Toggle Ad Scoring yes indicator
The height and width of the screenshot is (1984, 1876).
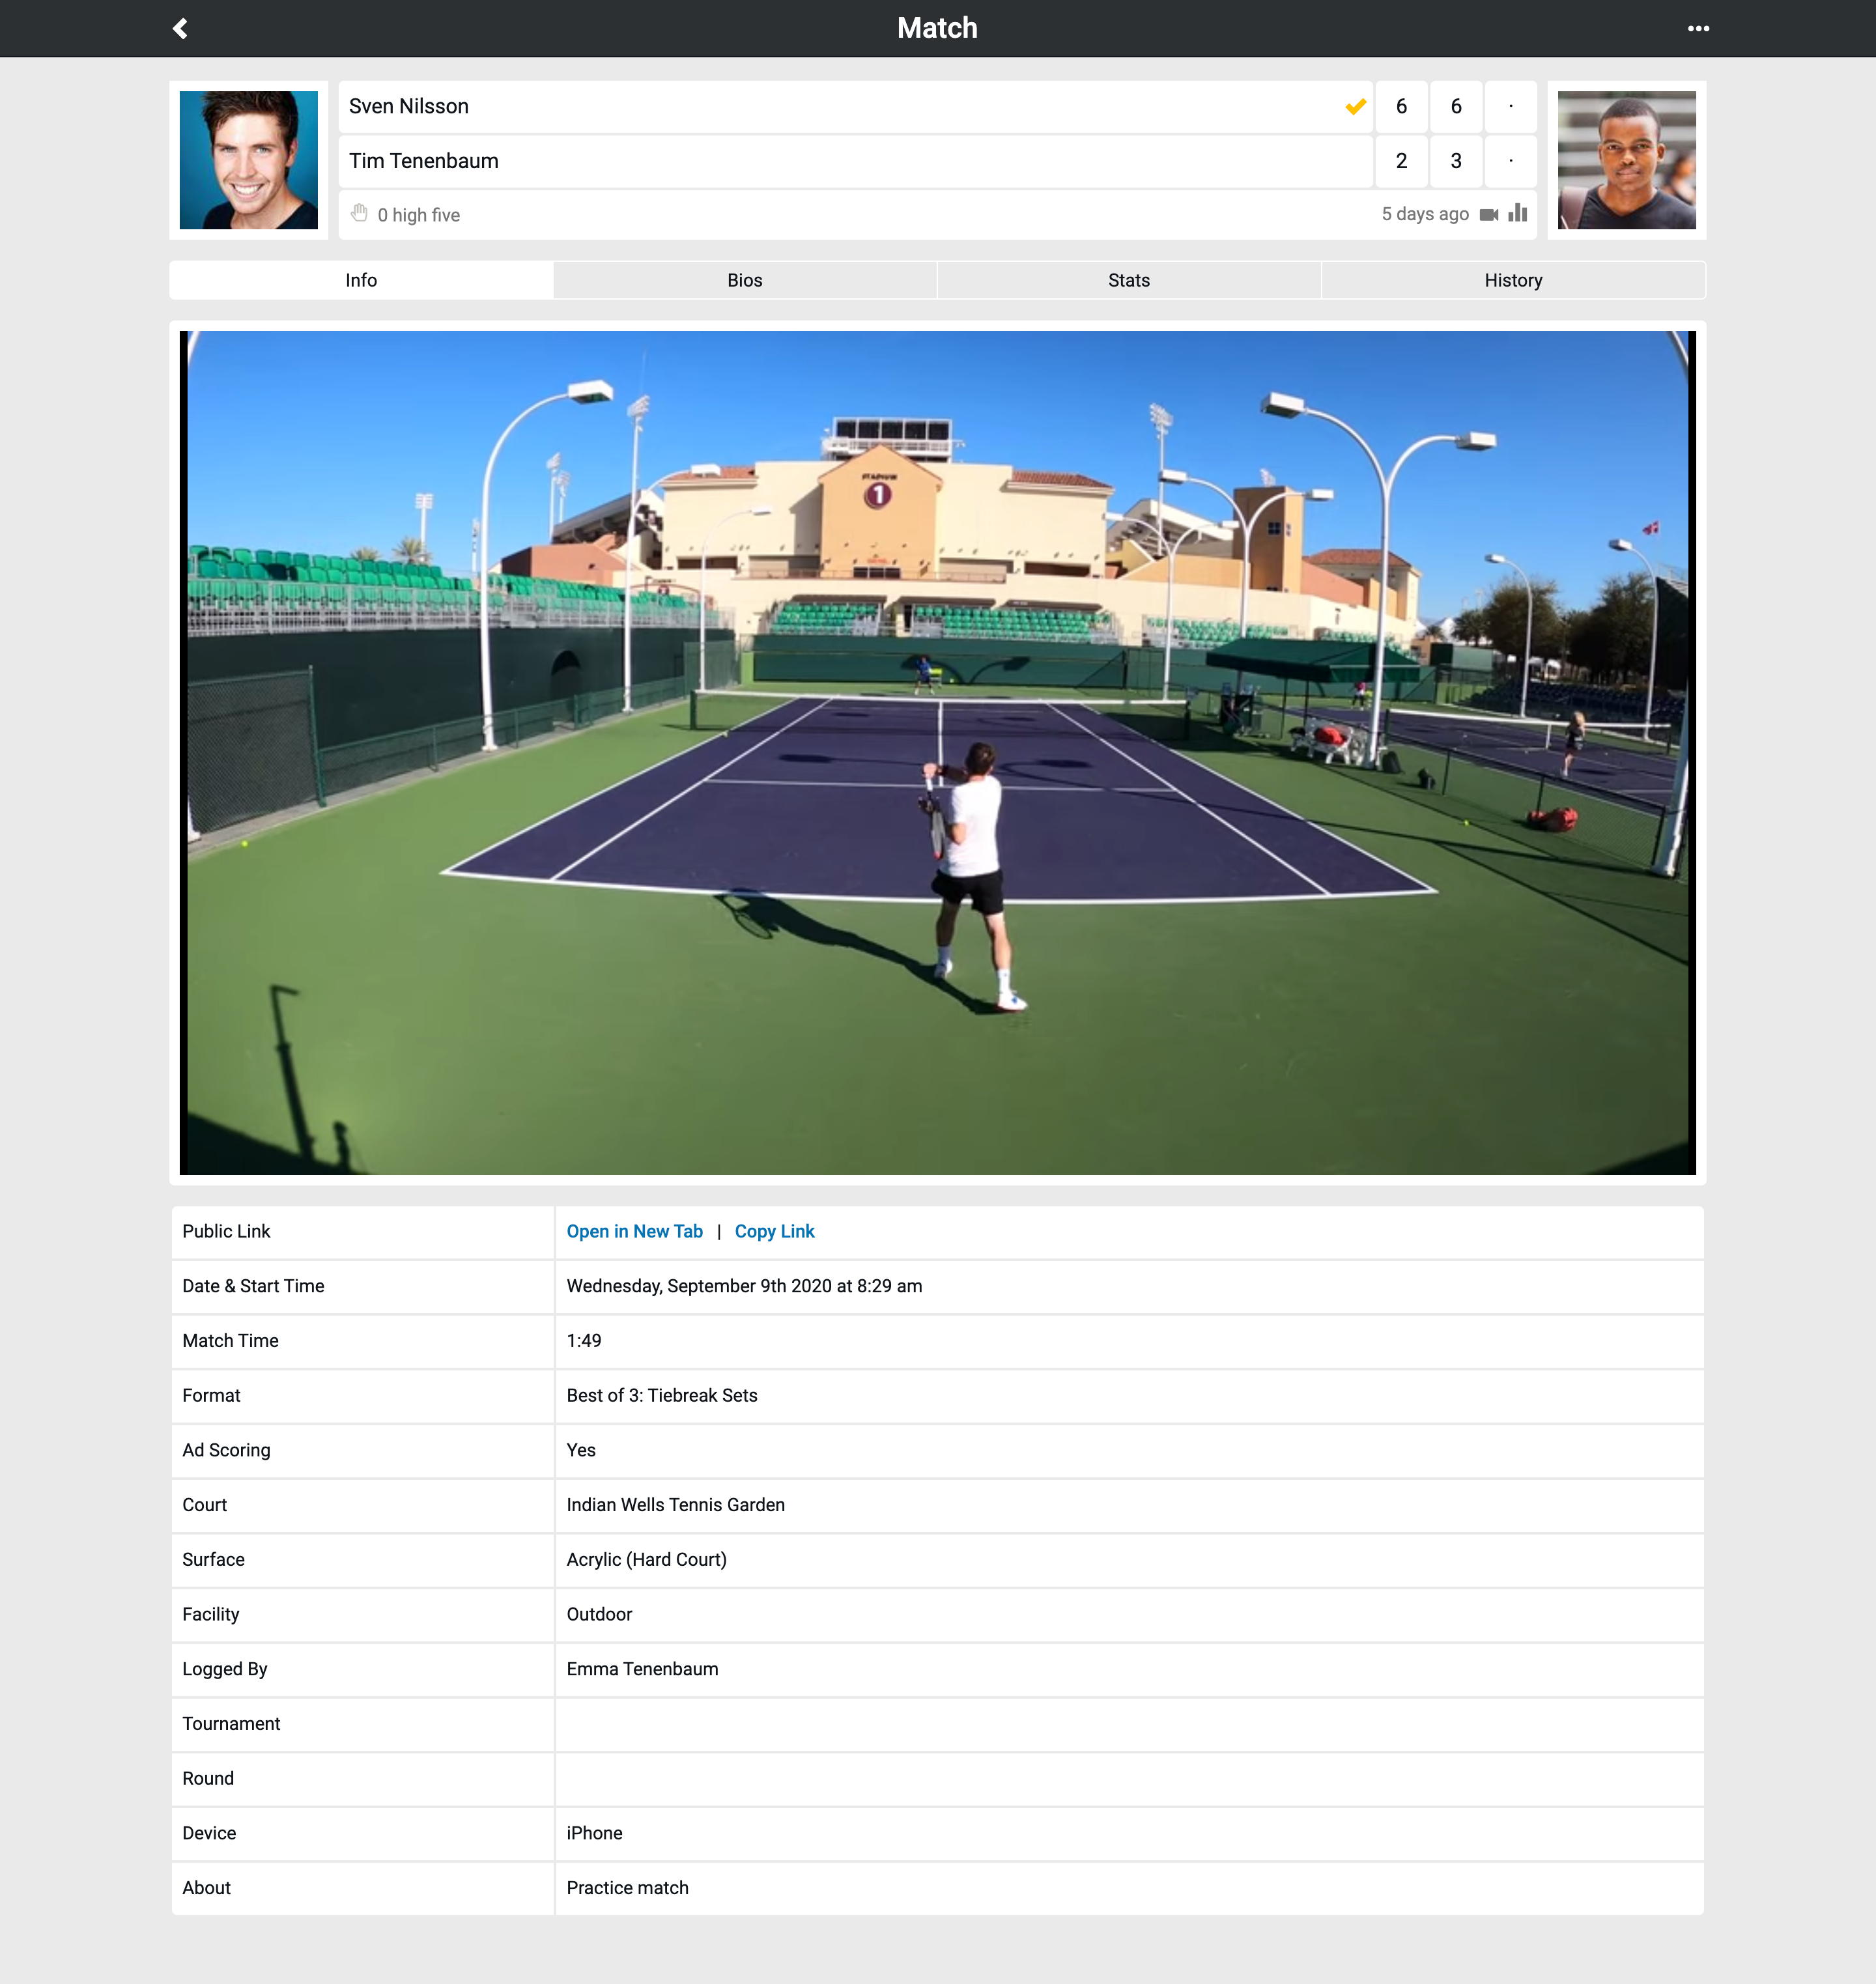tap(580, 1450)
